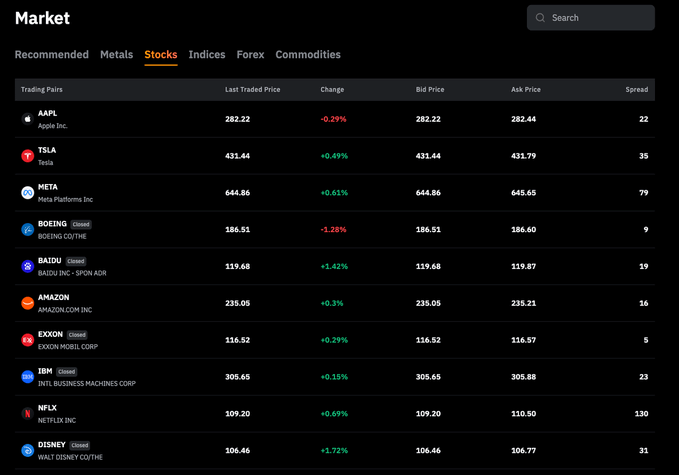Click TSLA ask price 431.79
The width and height of the screenshot is (679, 475).
coord(523,156)
